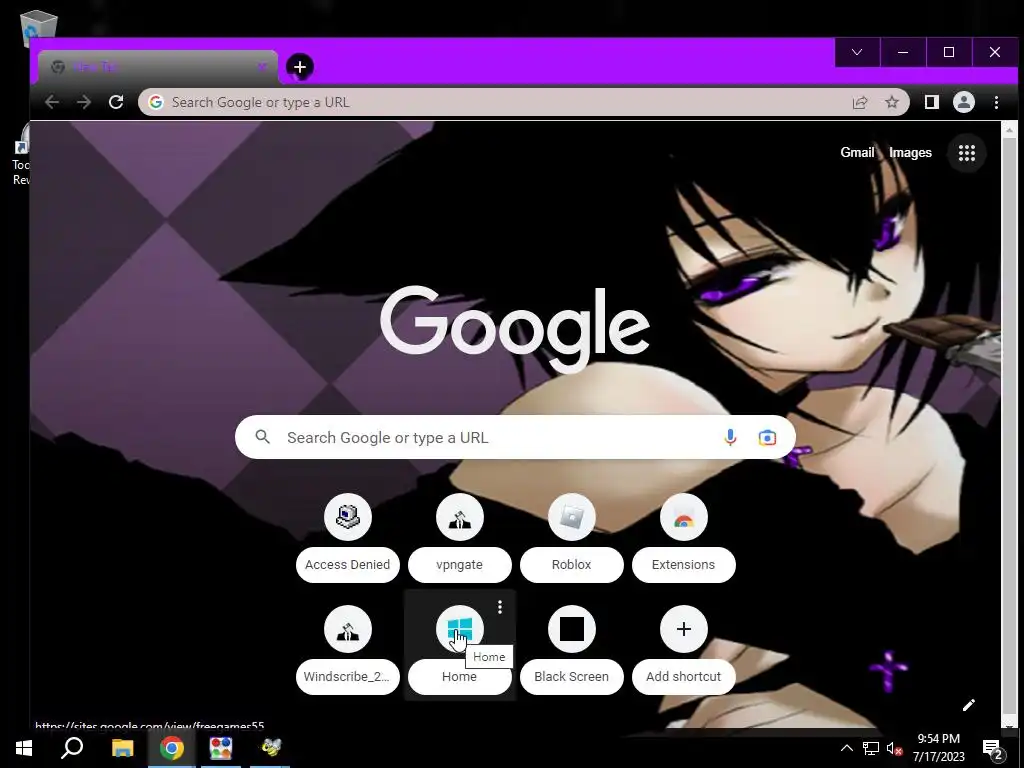Open Chrome's three-dot menu
Screen dimensions: 1024x768
pyautogui.click(x=997, y=103)
